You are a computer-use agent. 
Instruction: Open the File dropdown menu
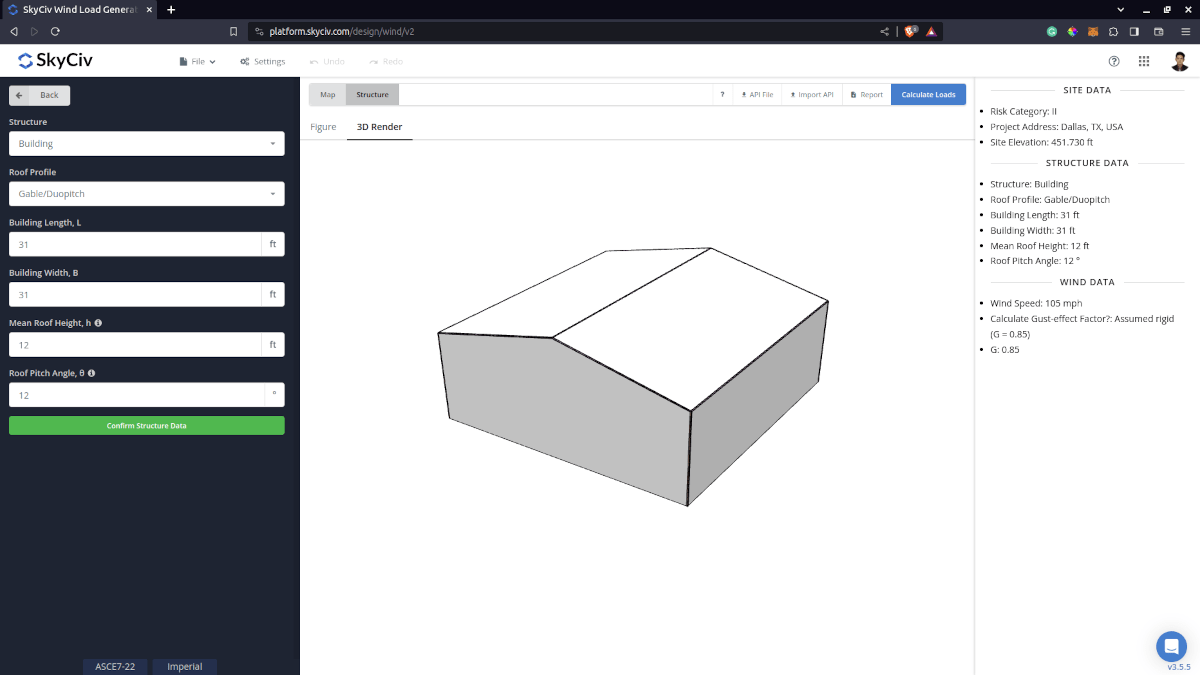pyautogui.click(x=197, y=60)
